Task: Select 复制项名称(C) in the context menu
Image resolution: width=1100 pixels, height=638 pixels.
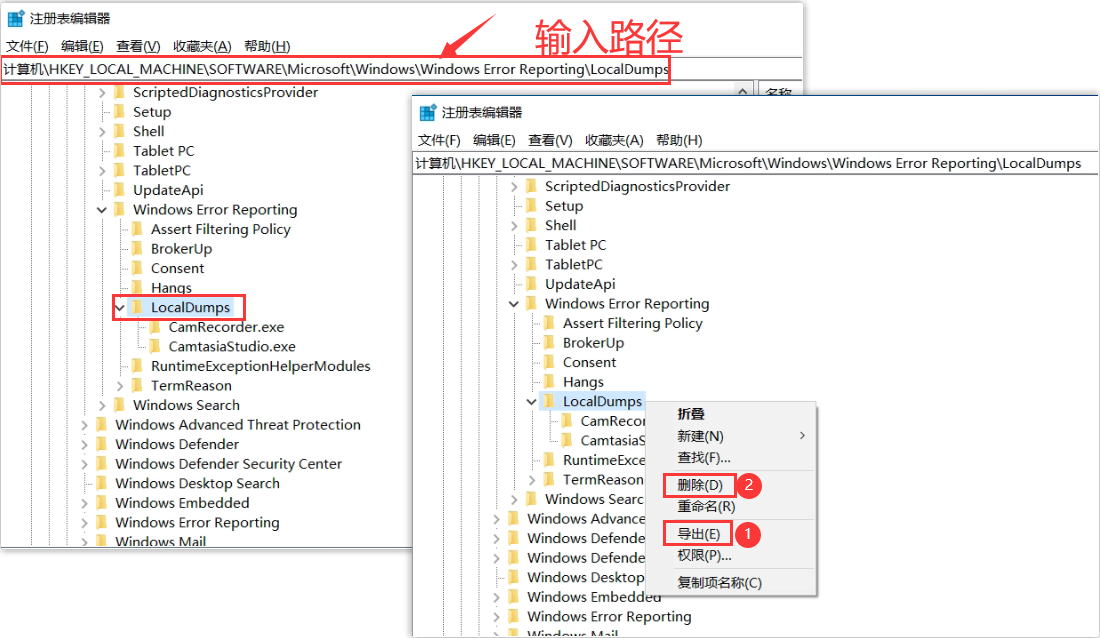Action: [719, 583]
